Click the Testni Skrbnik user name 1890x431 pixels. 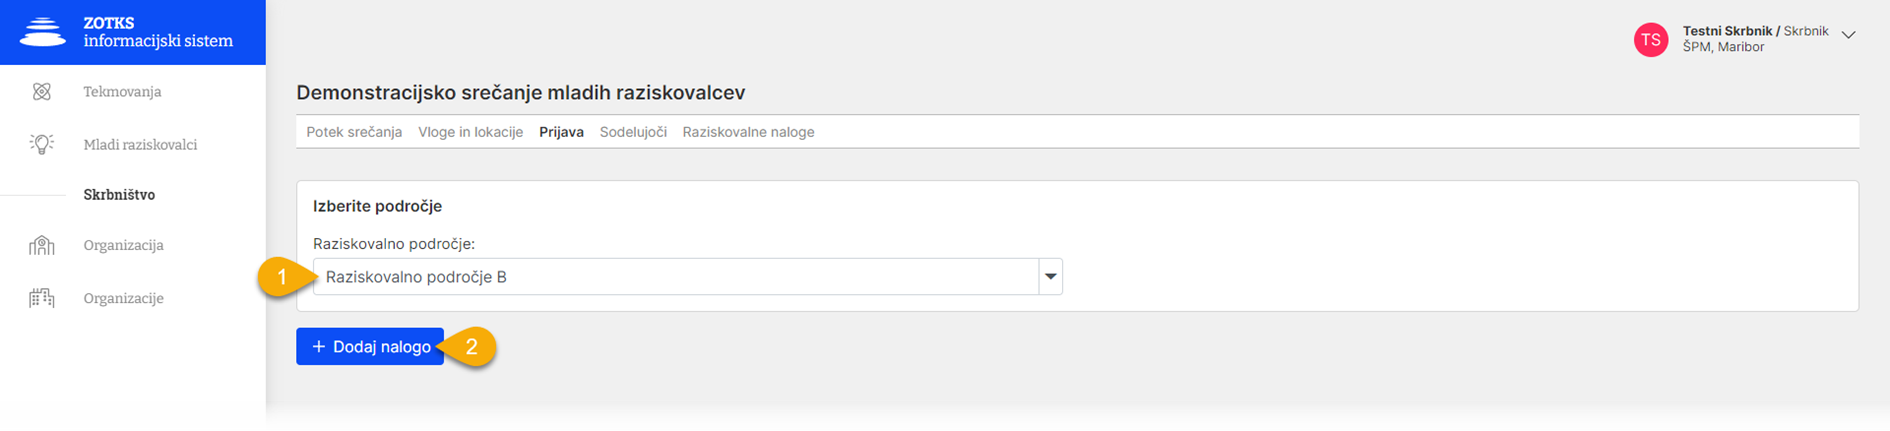[x=1727, y=31]
